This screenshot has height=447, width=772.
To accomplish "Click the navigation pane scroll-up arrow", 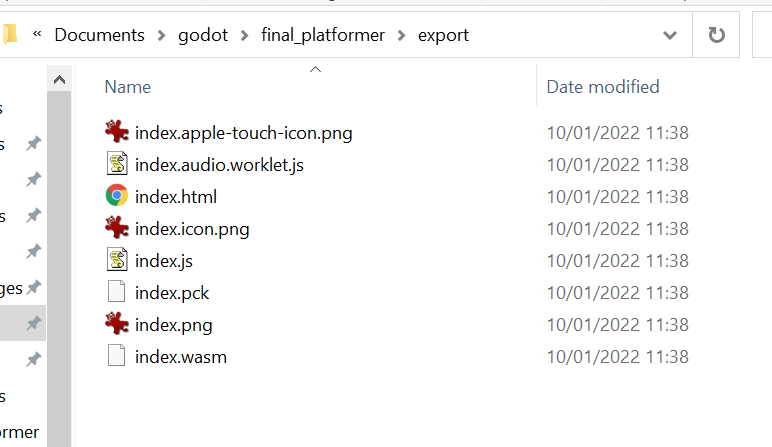I will pos(59,79).
